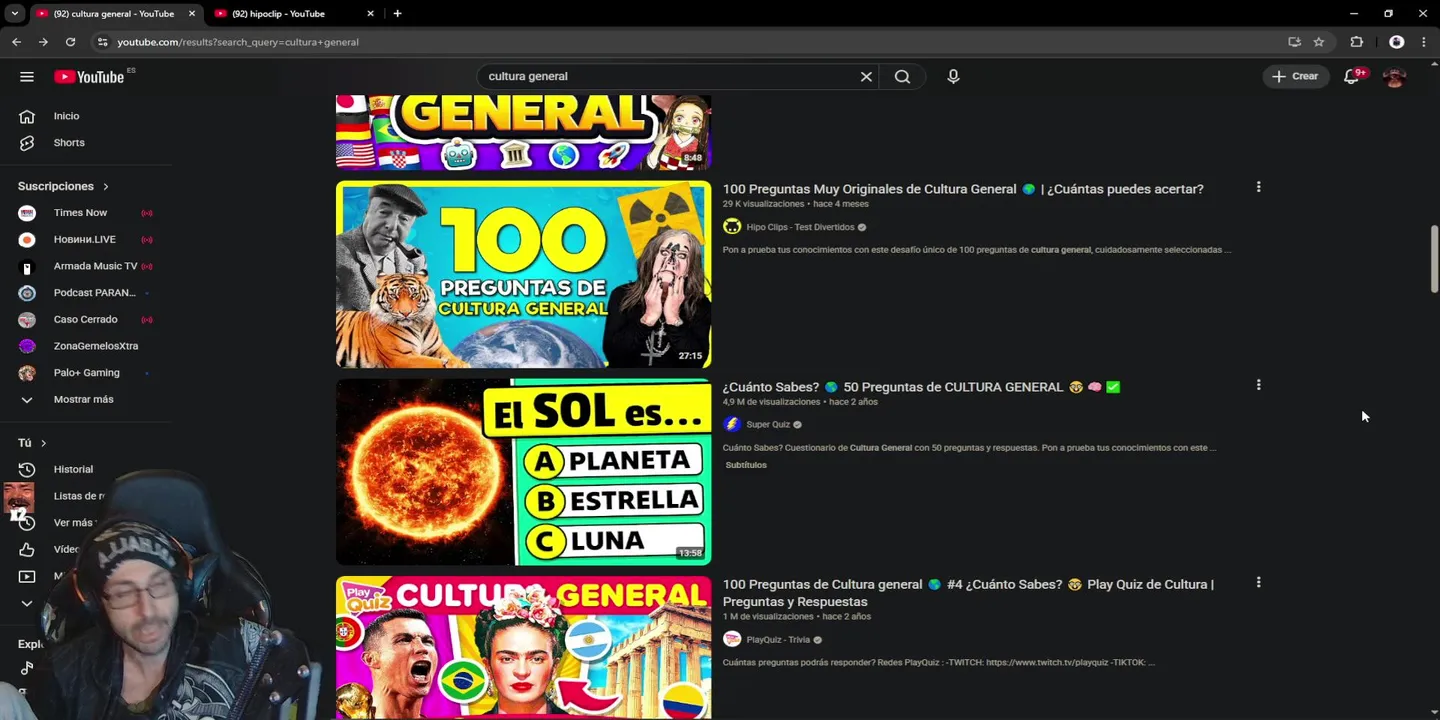The width and height of the screenshot is (1440, 720).
Task: Go back with the browser back arrow
Action: click(x=16, y=42)
